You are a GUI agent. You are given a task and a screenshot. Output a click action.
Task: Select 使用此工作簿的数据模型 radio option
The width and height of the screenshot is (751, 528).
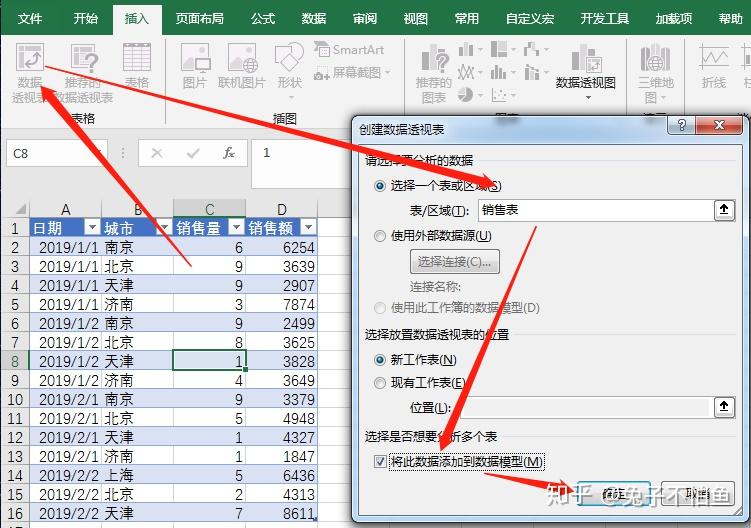[x=380, y=308]
